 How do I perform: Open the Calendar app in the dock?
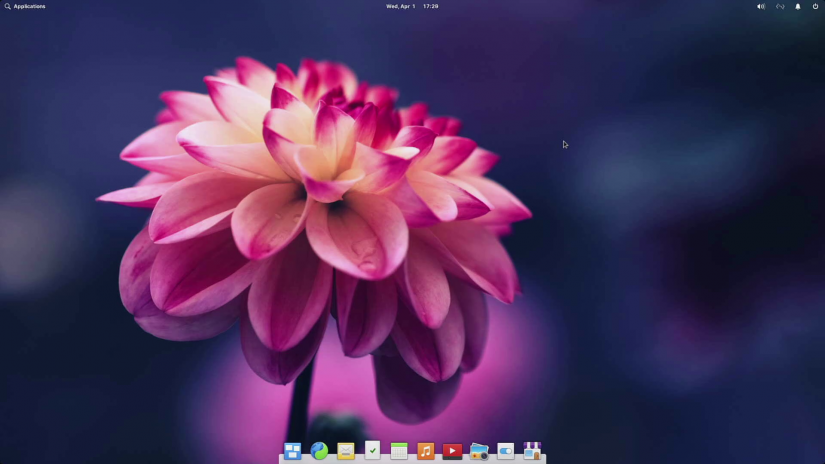pos(399,451)
